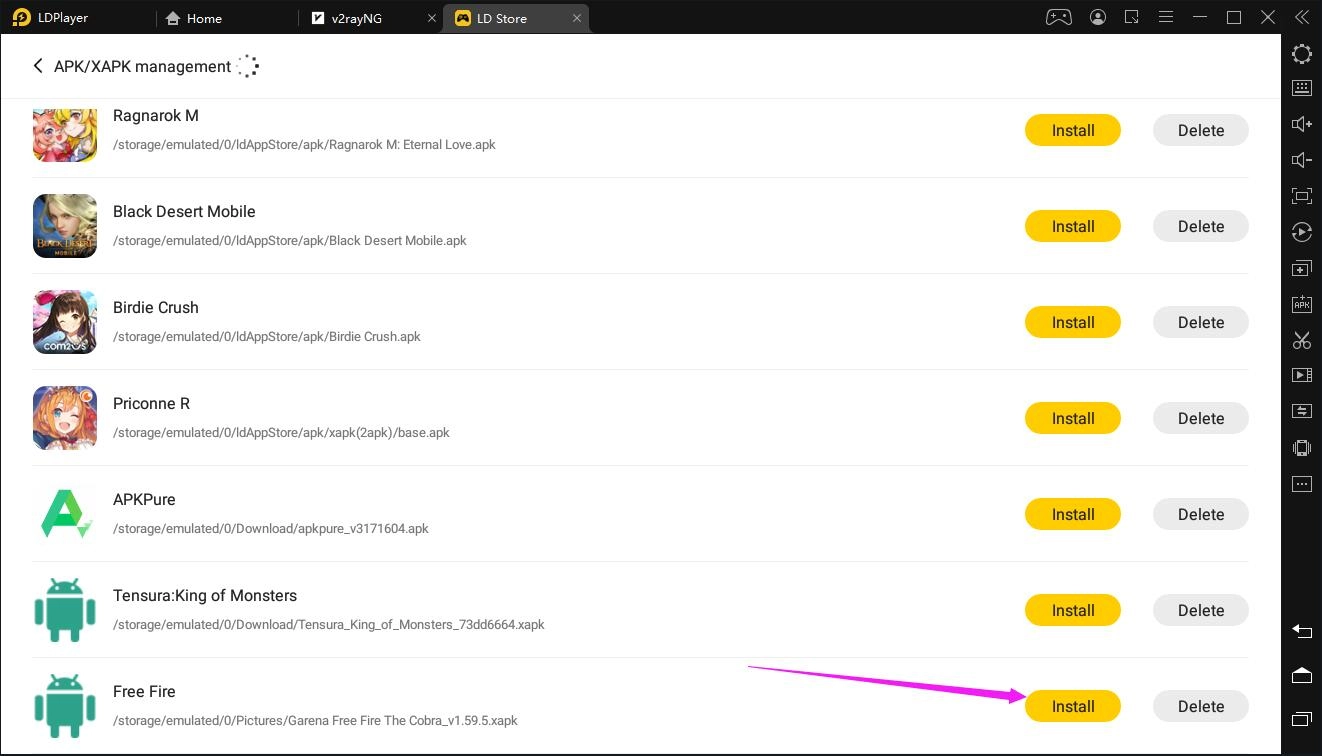
Task: Click the shake device icon
Action: (x=1301, y=447)
